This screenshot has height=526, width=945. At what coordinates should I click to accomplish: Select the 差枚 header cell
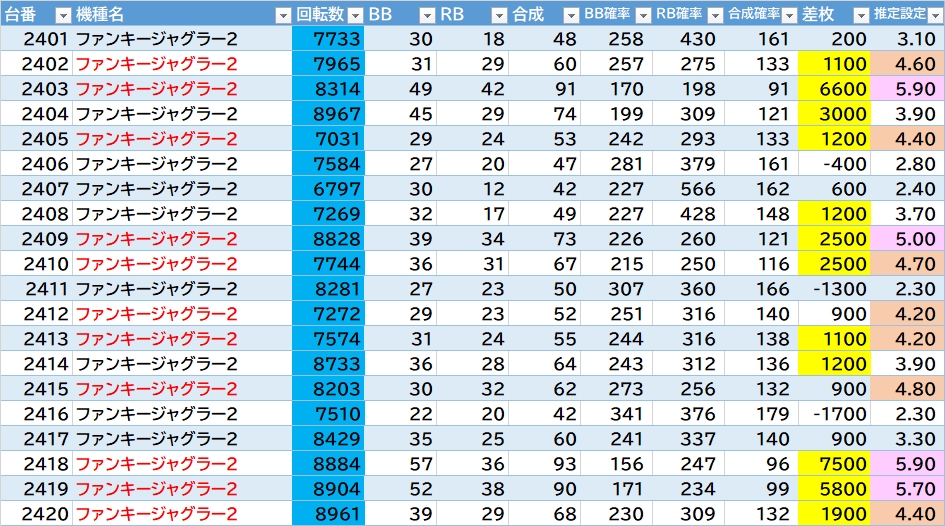click(834, 14)
